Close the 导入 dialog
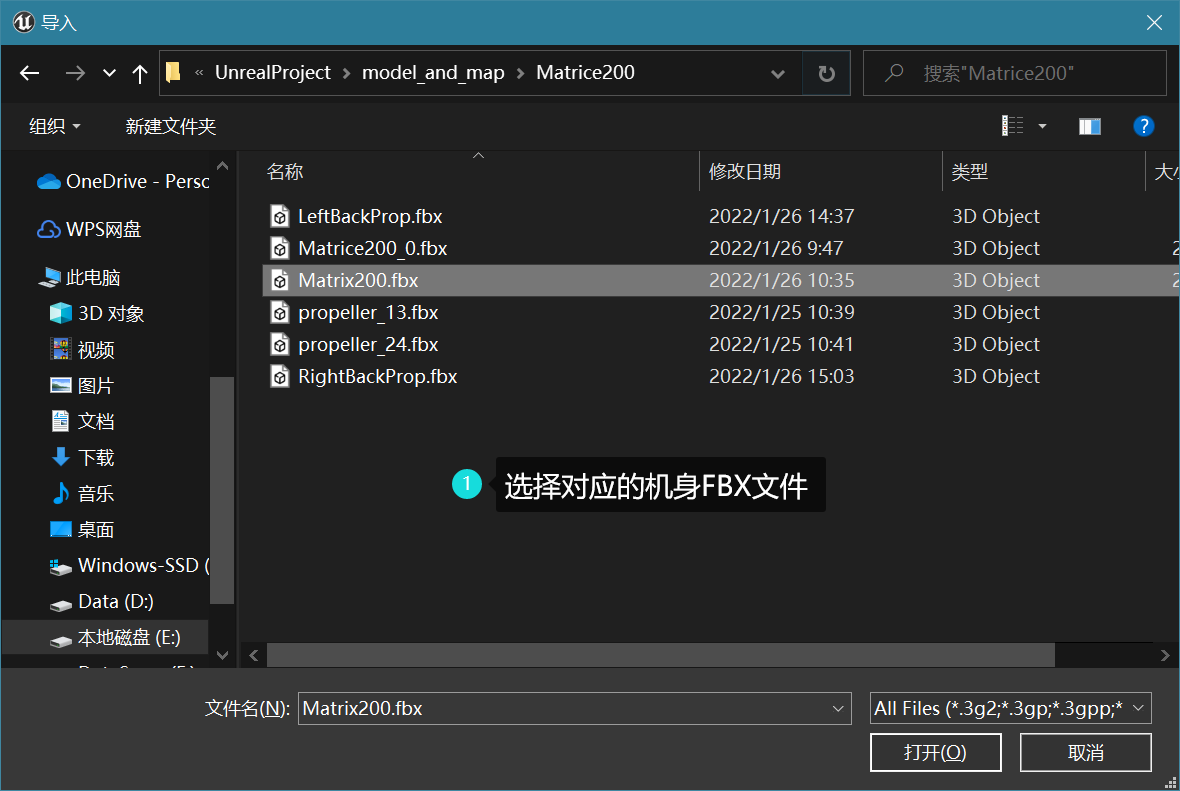Viewport: 1180px width, 791px height. pos(1154,23)
